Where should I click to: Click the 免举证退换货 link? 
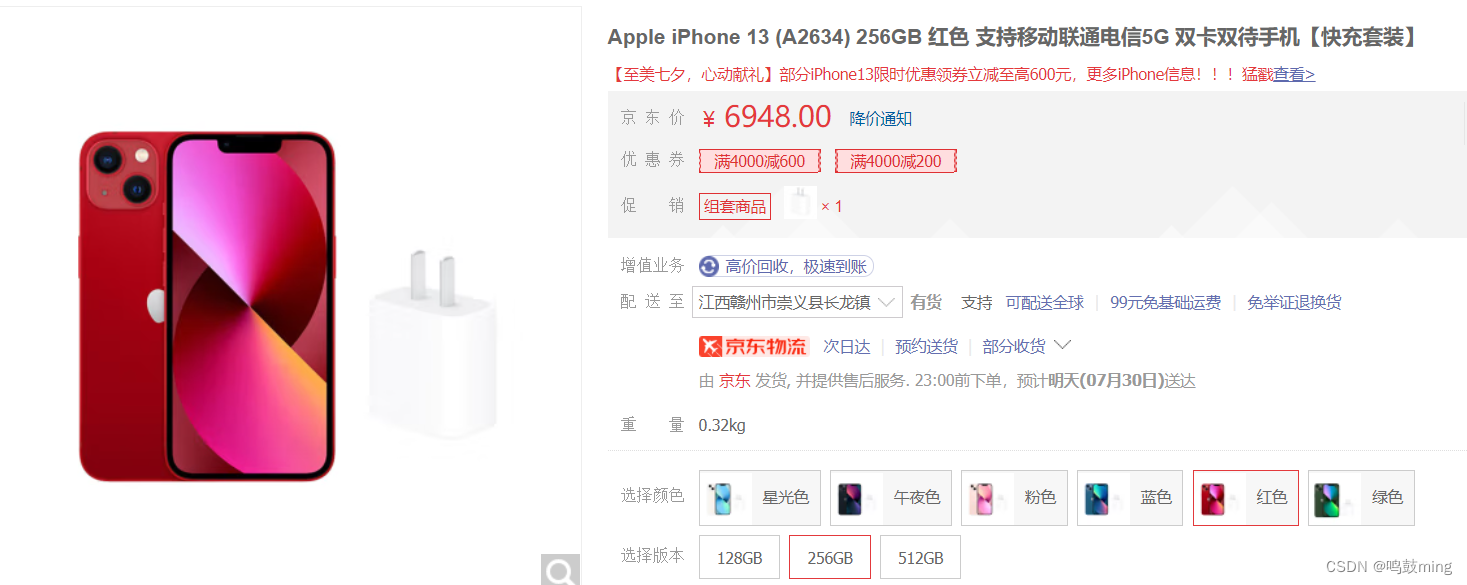click(1294, 302)
